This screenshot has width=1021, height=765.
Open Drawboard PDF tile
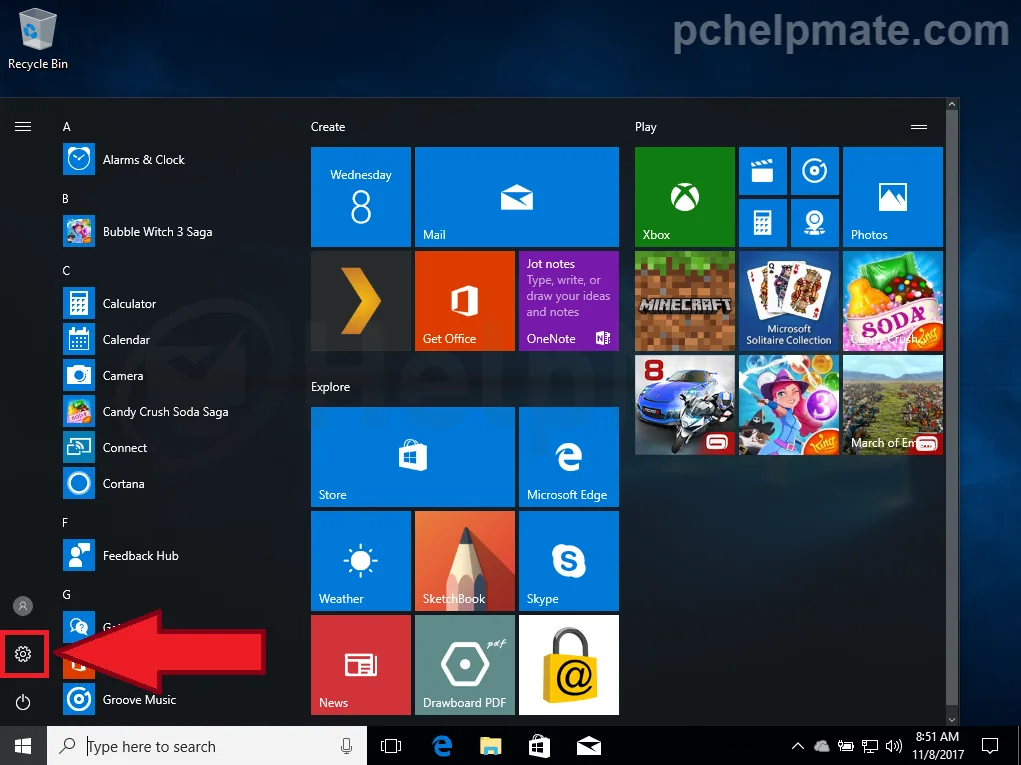(x=465, y=665)
